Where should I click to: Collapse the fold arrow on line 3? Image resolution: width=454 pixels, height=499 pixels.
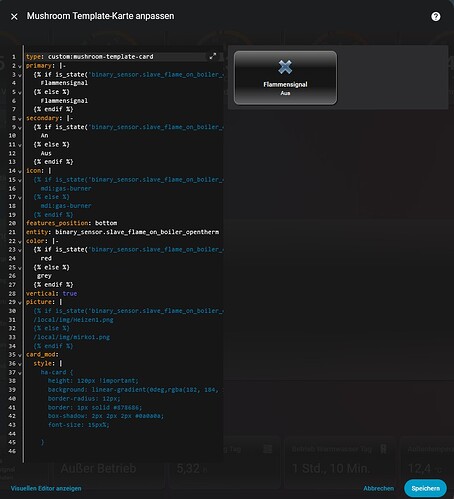[x=20, y=75]
